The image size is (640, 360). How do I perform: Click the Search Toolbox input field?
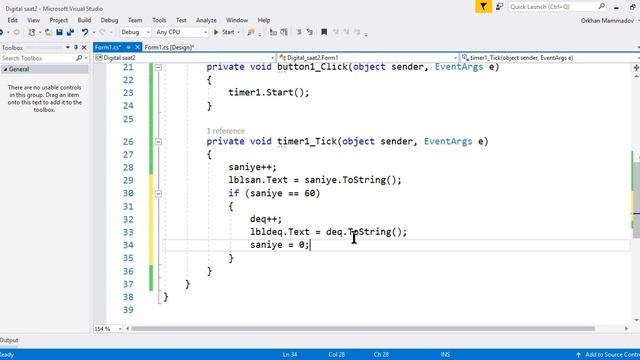[x=38, y=58]
